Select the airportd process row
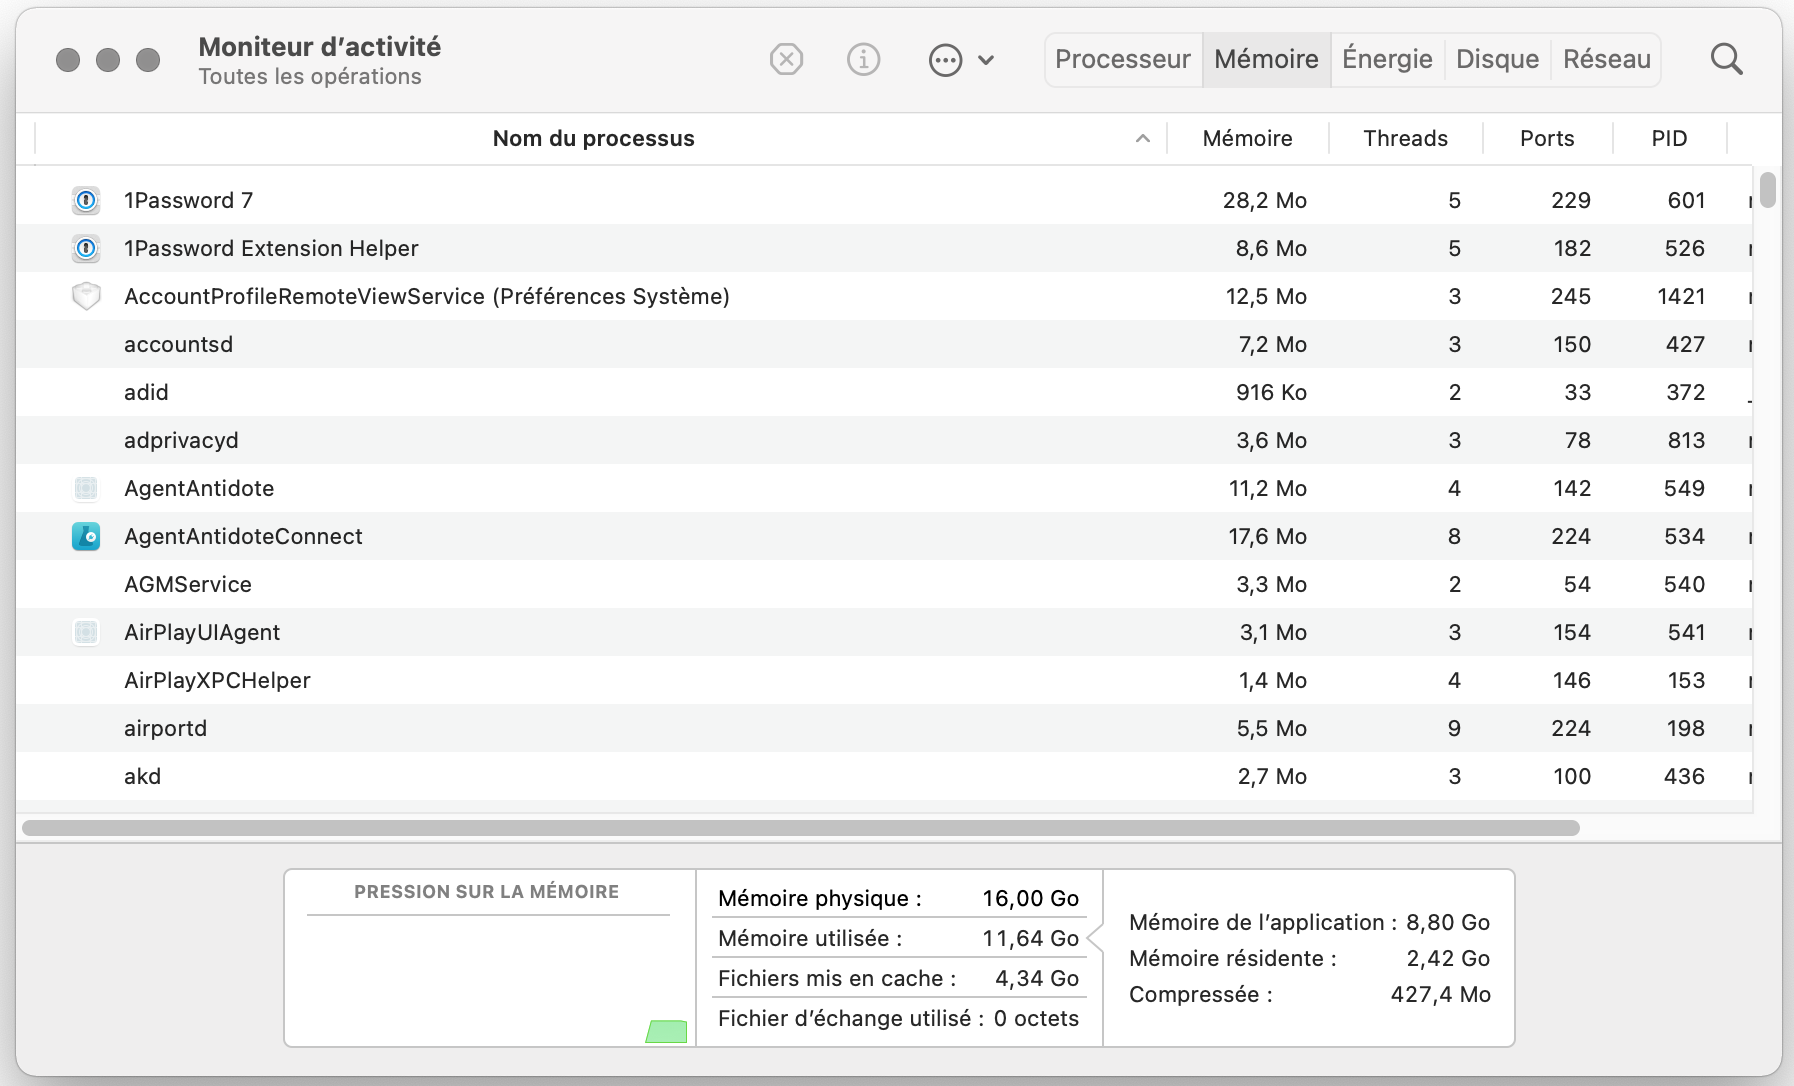Screen dimensions: 1794x1086 (884, 729)
